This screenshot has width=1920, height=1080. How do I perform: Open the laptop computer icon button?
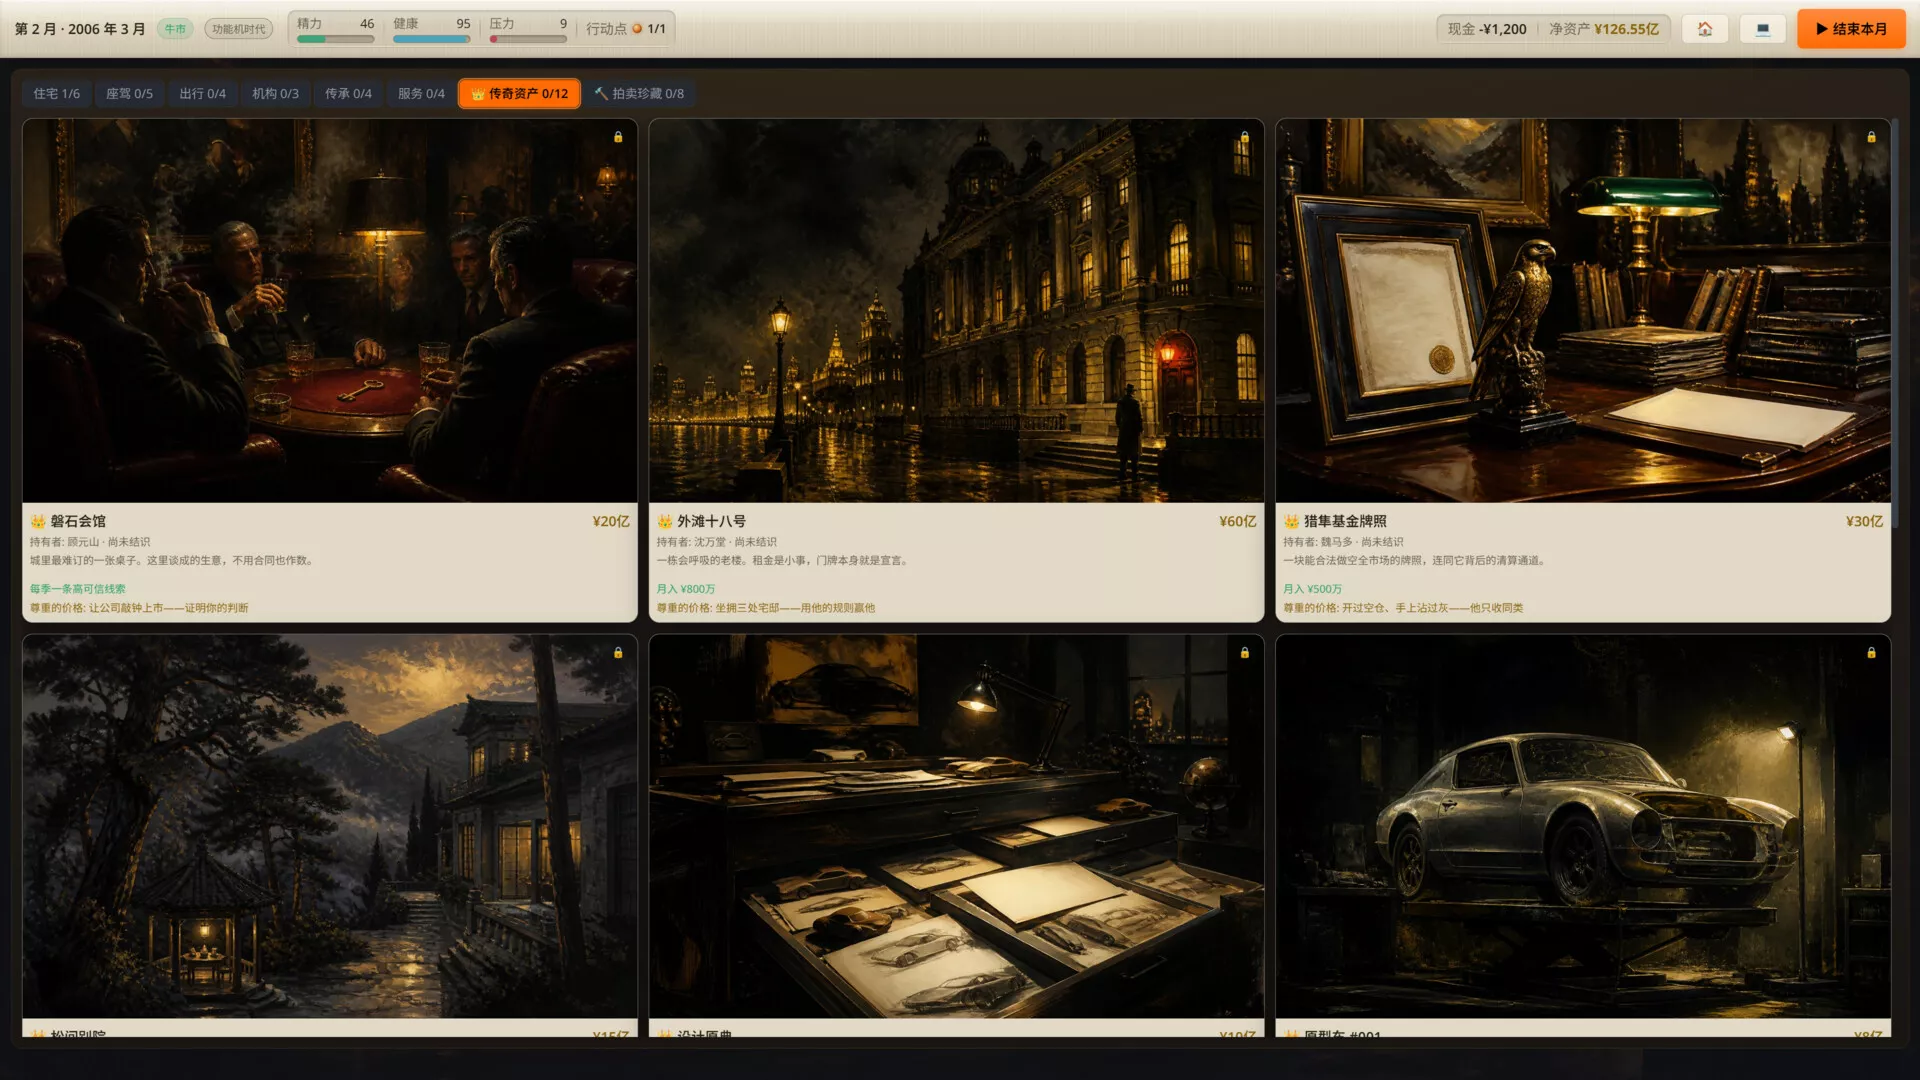pyautogui.click(x=1763, y=29)
